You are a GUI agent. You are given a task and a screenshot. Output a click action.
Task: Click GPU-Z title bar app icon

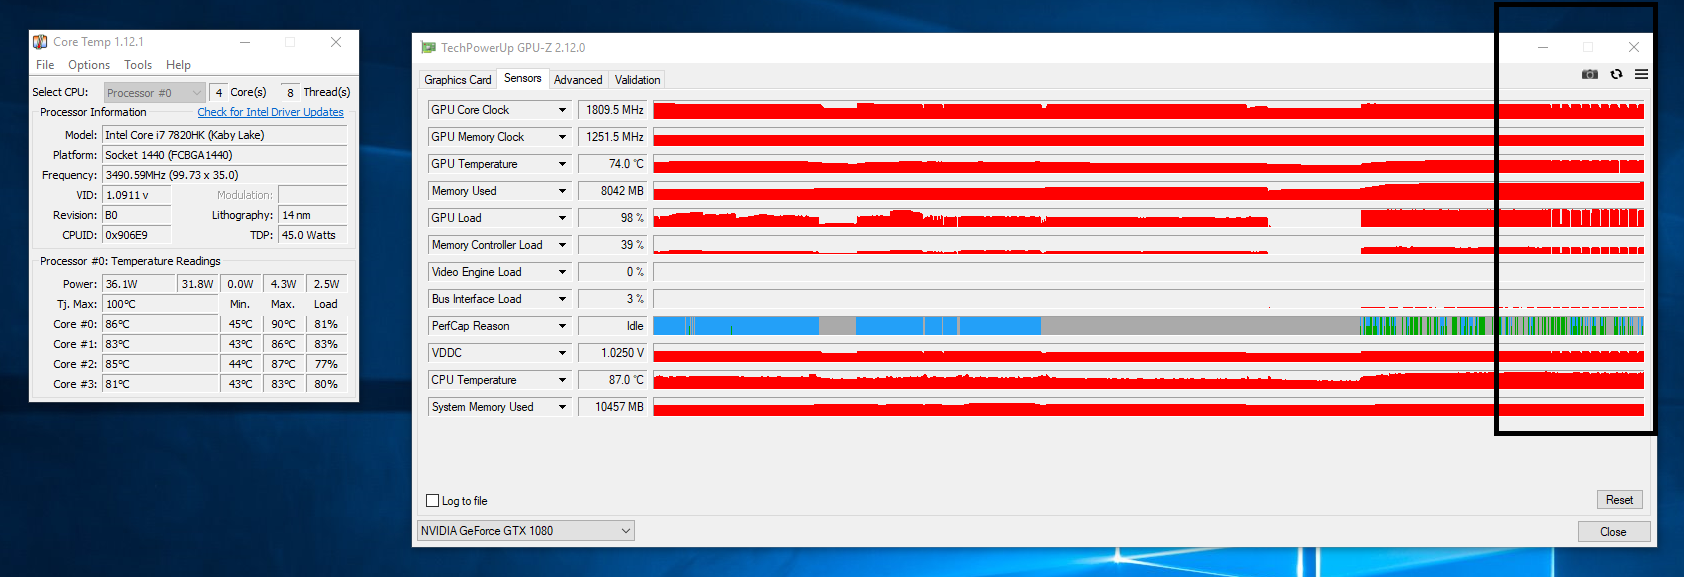428,47
